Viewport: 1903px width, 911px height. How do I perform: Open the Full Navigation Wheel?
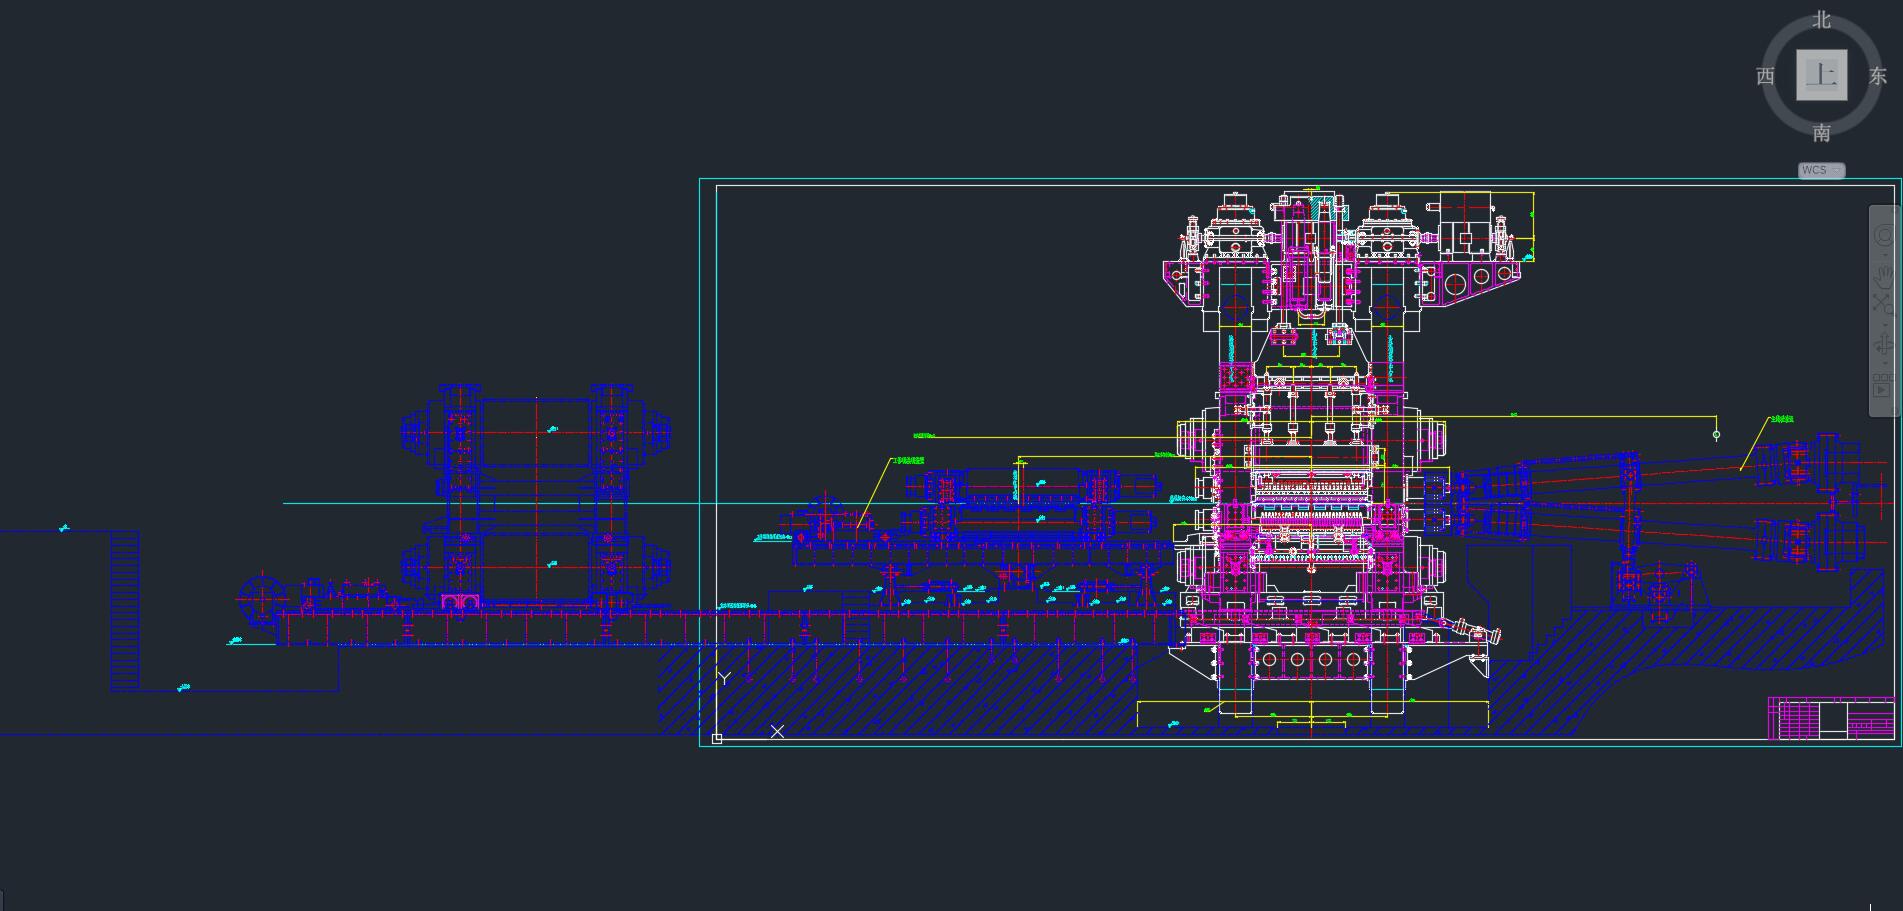point(1882,237)
